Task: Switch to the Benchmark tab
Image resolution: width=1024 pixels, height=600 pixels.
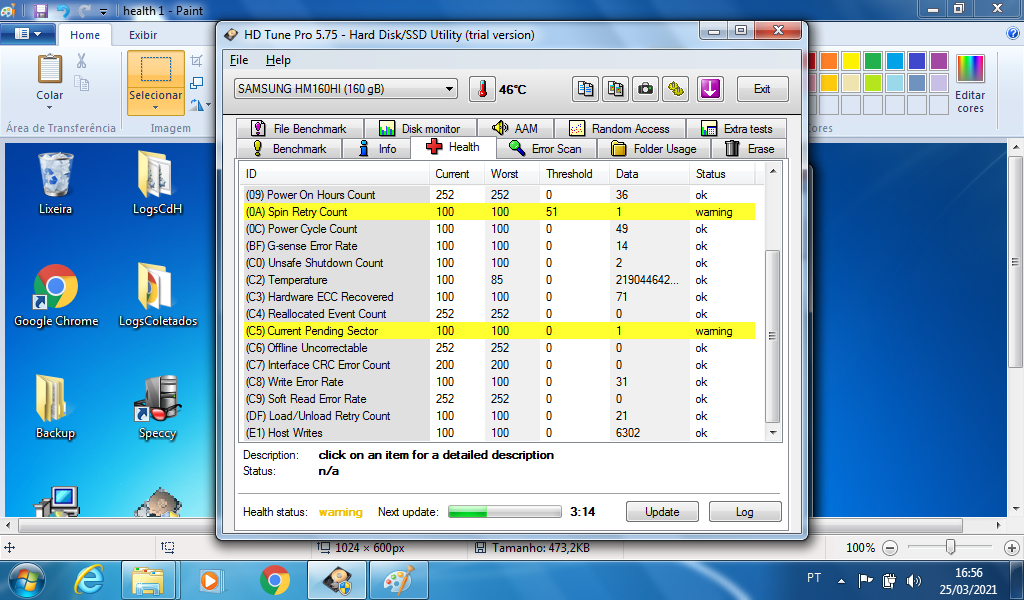Action: (x=289, y=149)
